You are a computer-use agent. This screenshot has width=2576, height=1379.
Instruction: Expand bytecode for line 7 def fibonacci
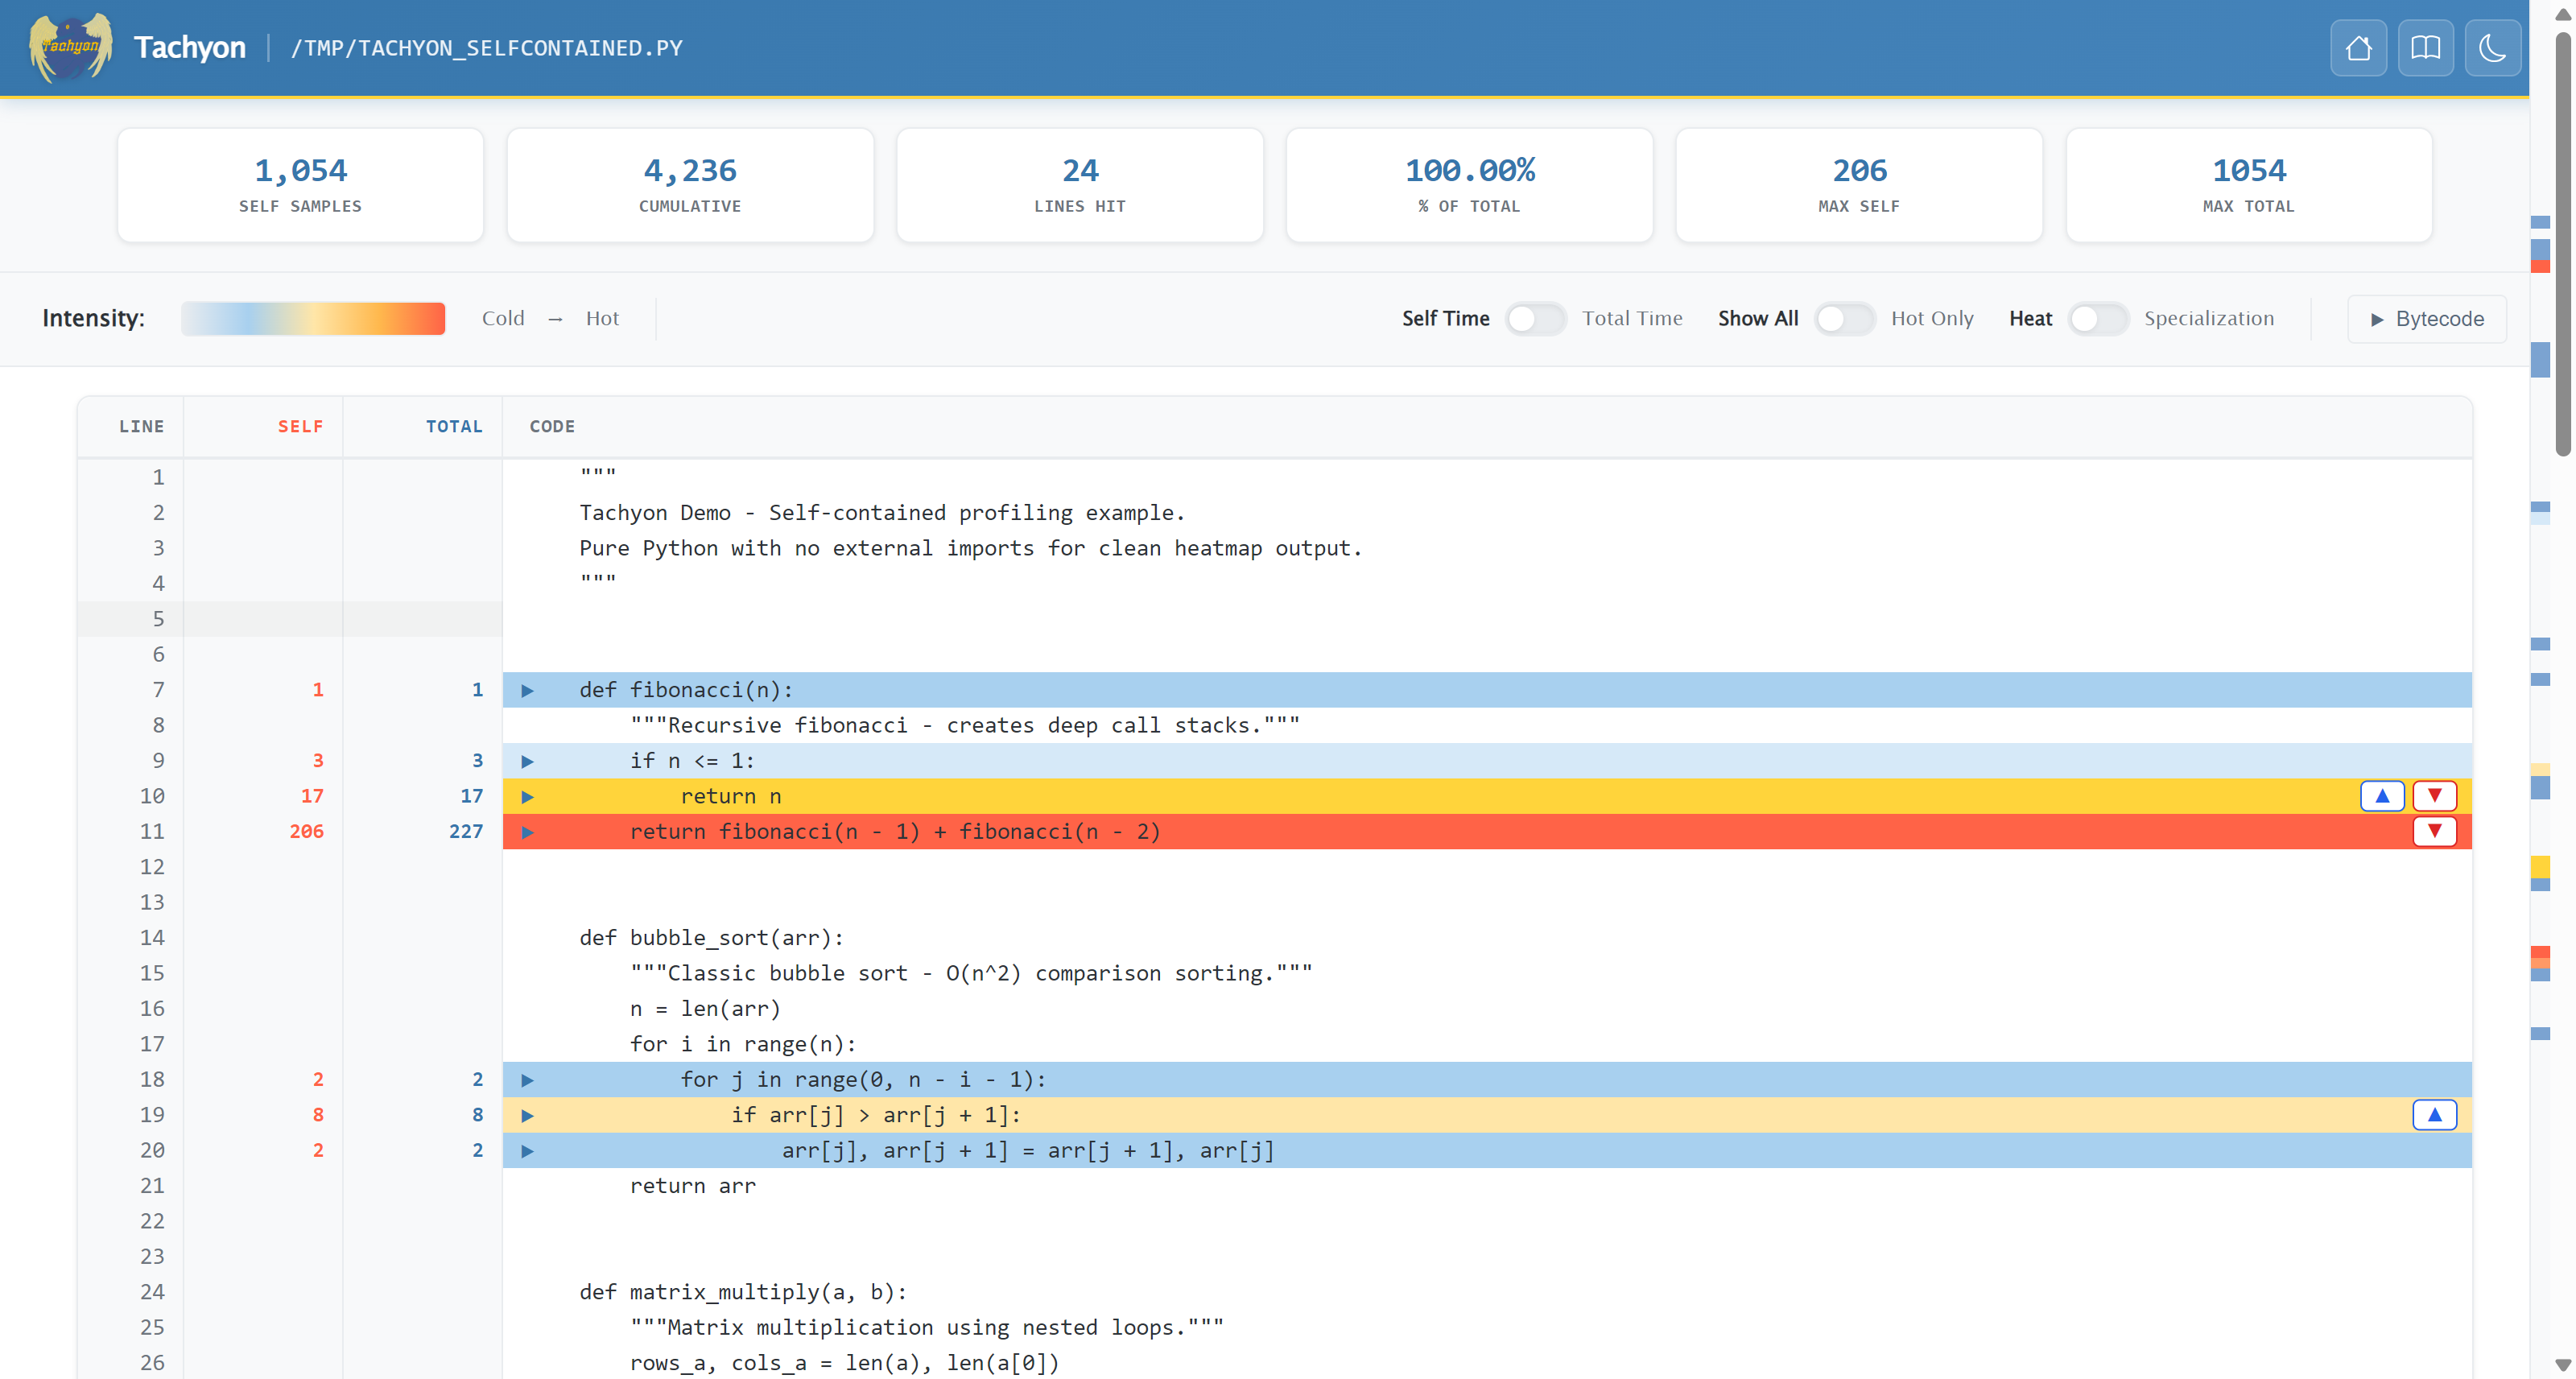tap(527, 690)
